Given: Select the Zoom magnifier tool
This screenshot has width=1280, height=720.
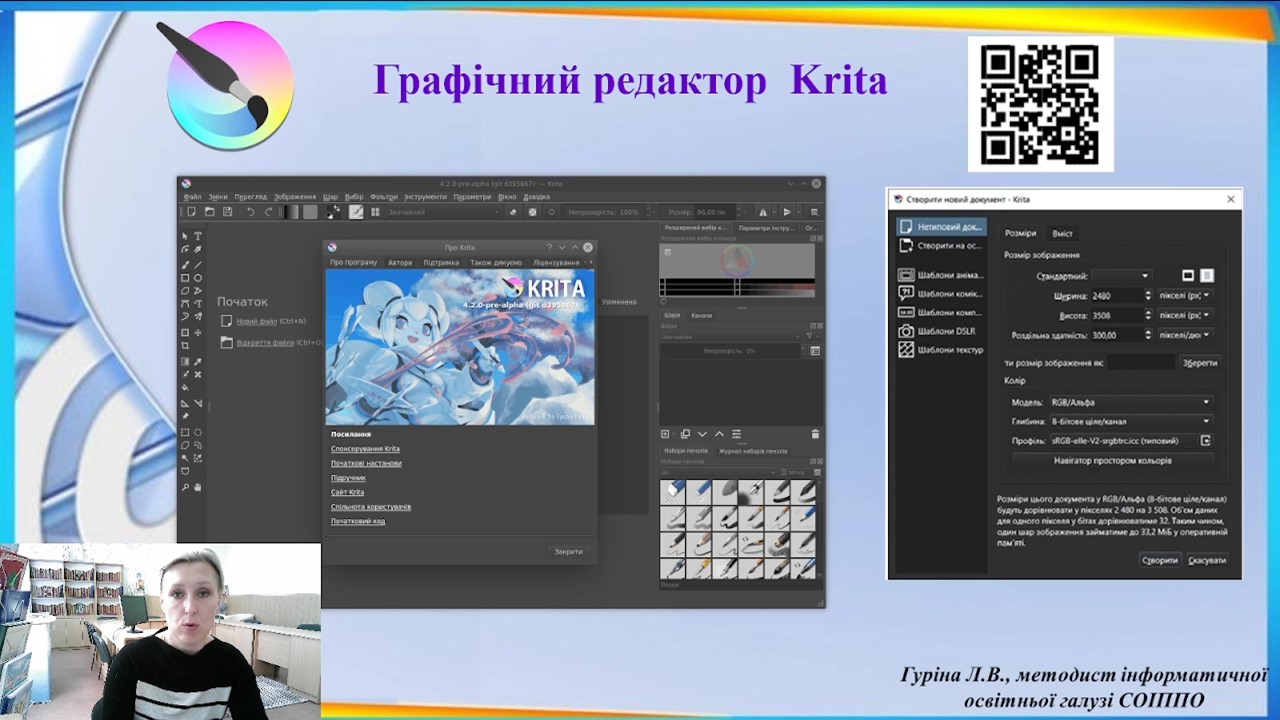Looking at the screenshot, I should coord(185,487).
